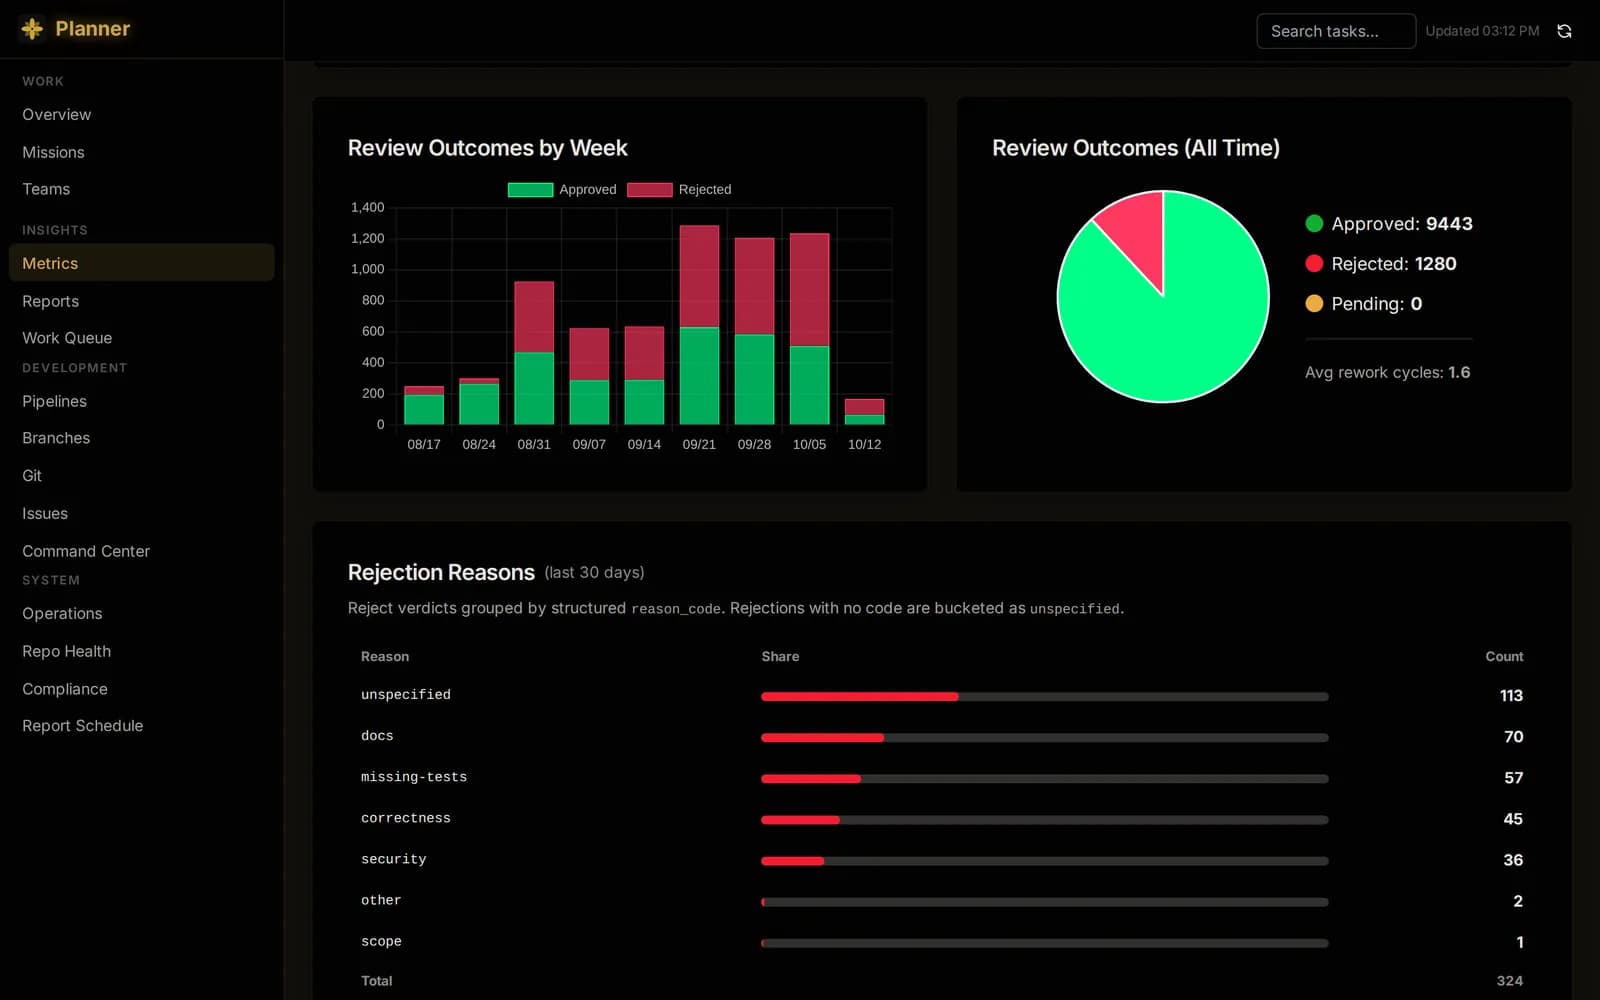Select Metrics in the sidebar
The image size is (1600, 1000).
pyautogui.click(x=141, y=263)
